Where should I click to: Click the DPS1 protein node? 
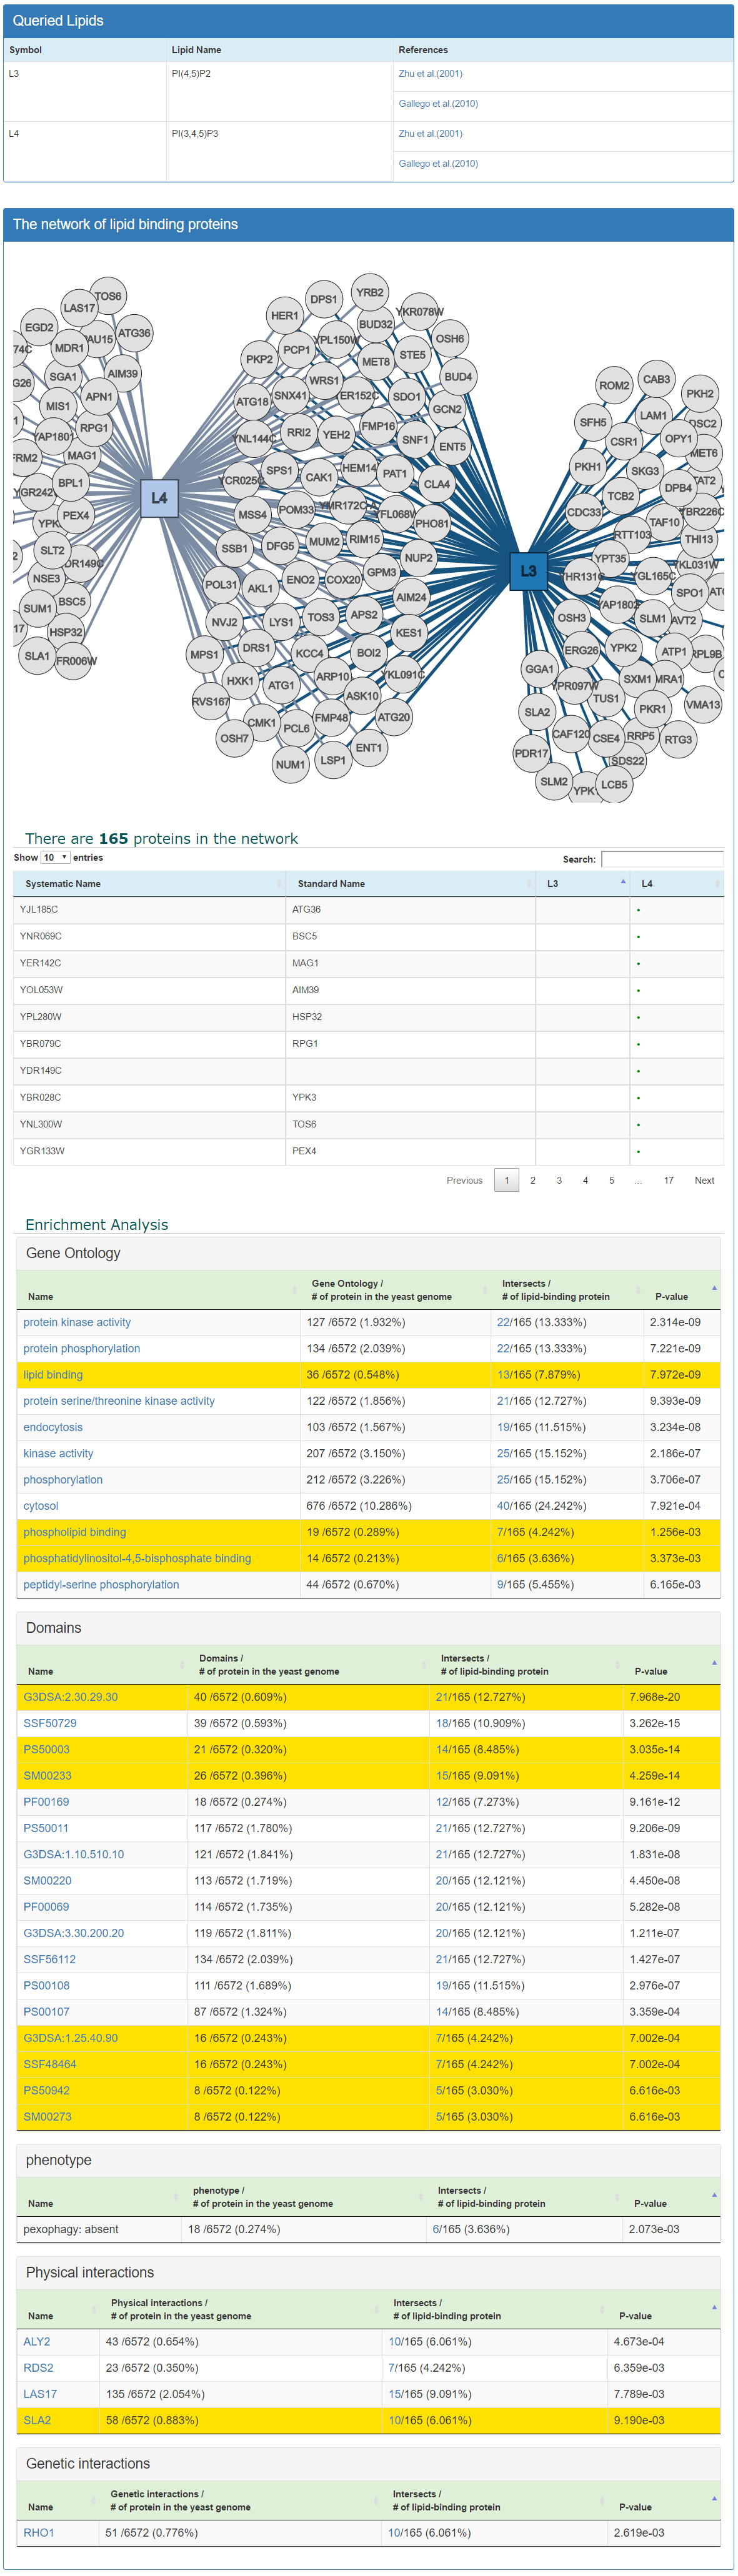[323, 299]
